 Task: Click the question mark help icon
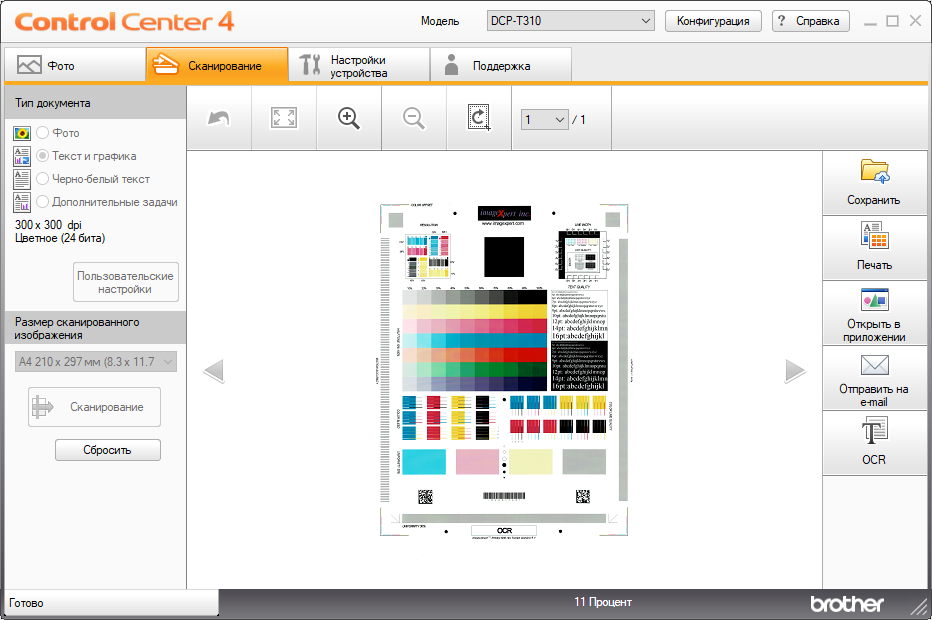[x=781, y=21]
